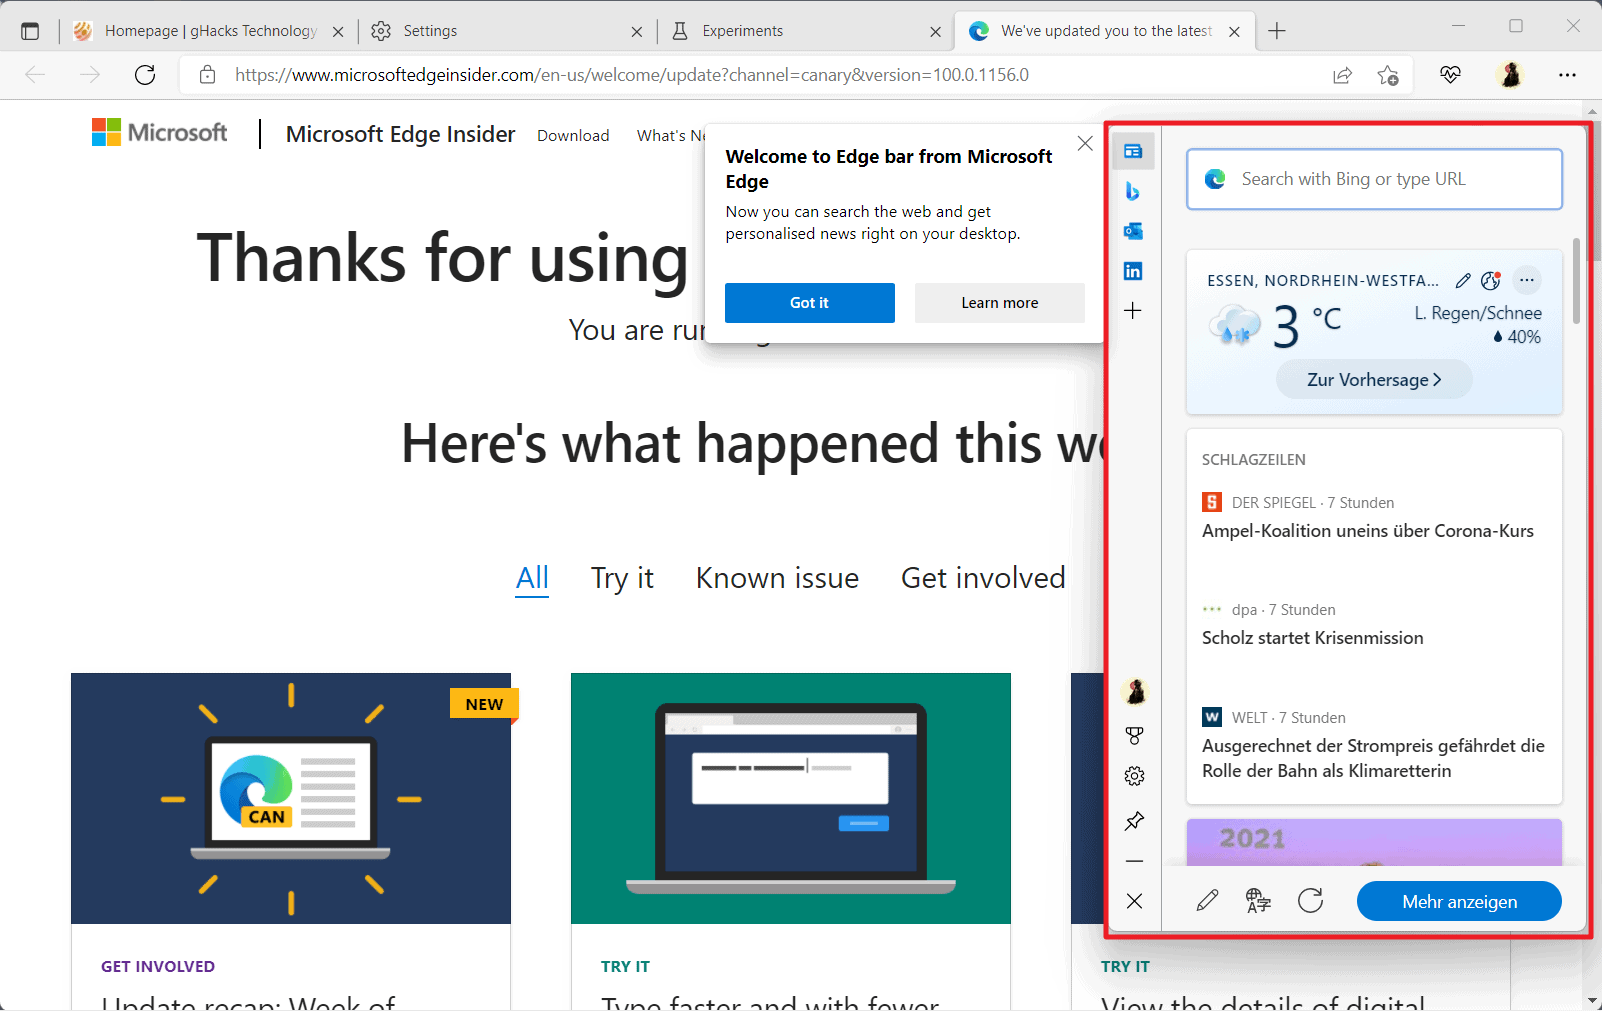Expand the forecast with Zur Vorhersage chevron
Viewport: 1602px width, 1011px height.
click(1373, 379)
